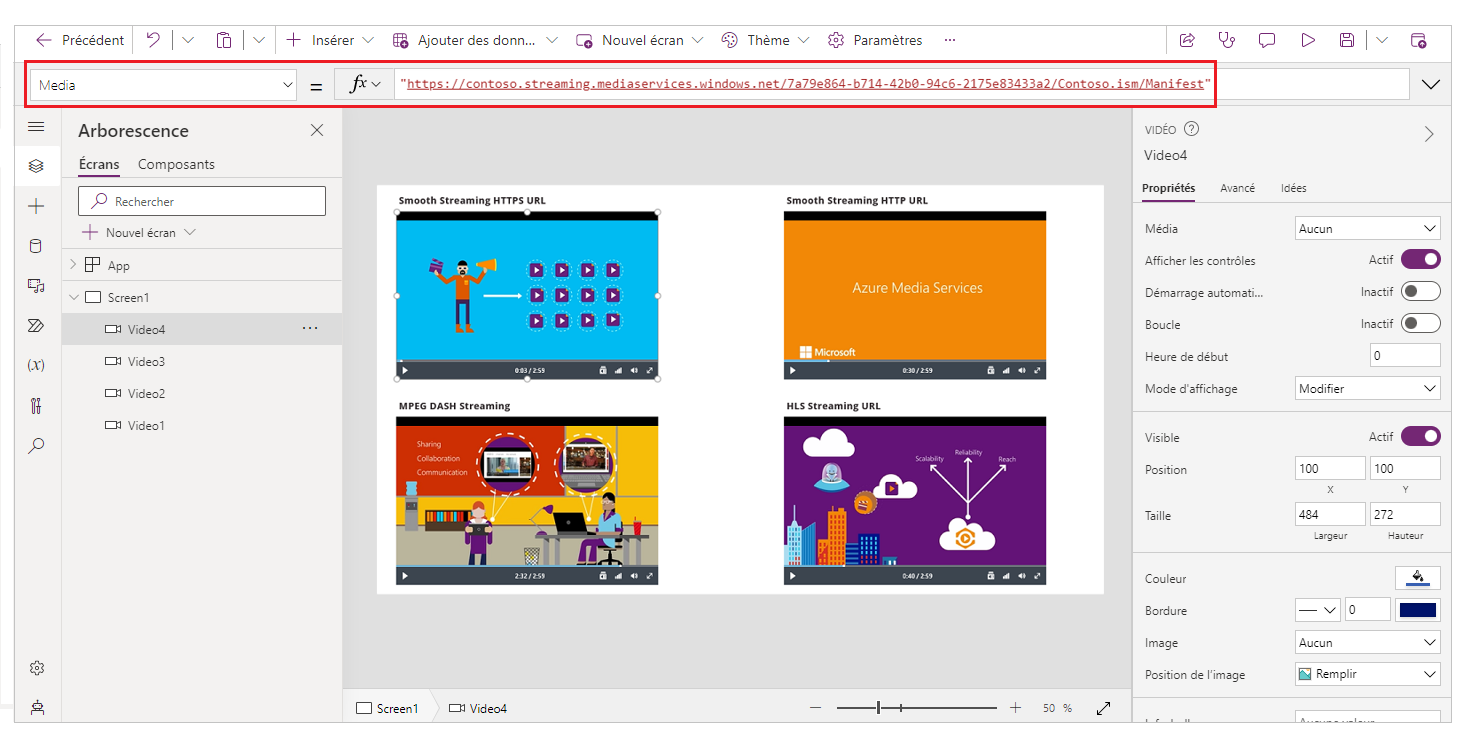Click Nouvel écran in the top toolbar

pyautogui.click(x=640, y=40)
